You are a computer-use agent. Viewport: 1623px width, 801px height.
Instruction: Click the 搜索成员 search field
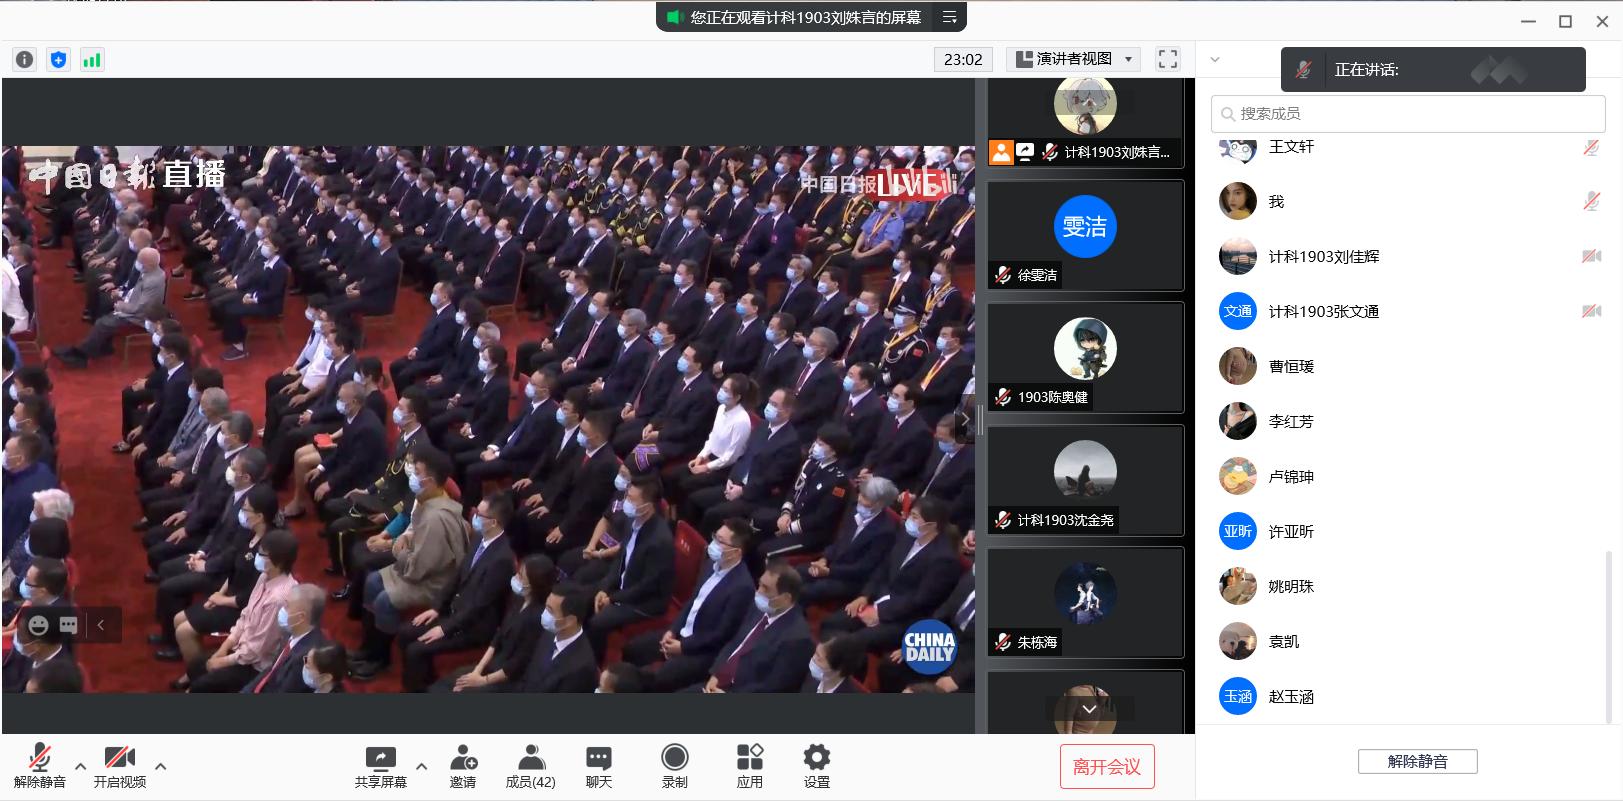click(1408, 114)
